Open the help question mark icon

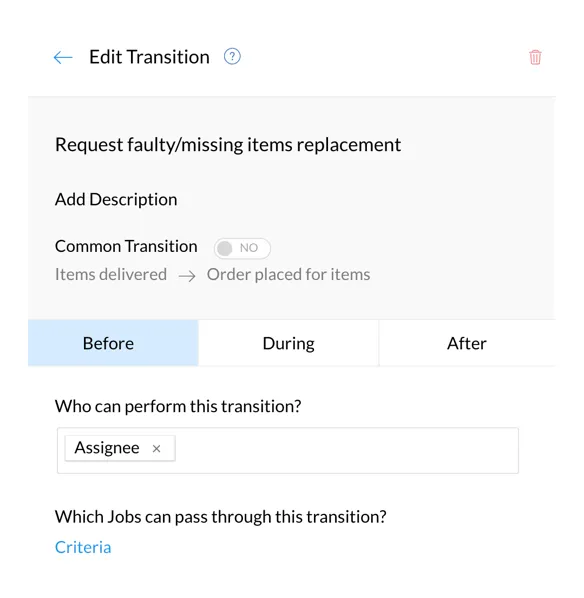tap(232, 56)
